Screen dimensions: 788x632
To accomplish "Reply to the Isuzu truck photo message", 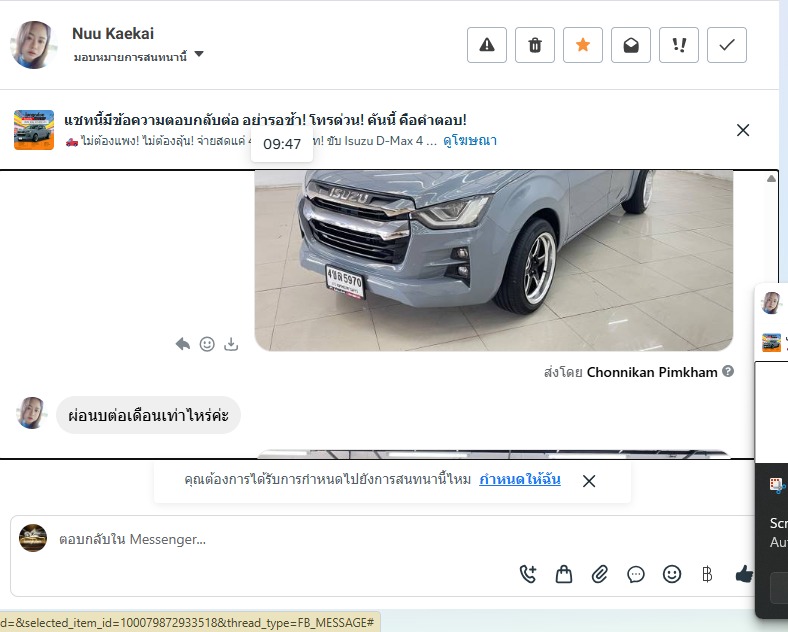I will coord(183,344).
